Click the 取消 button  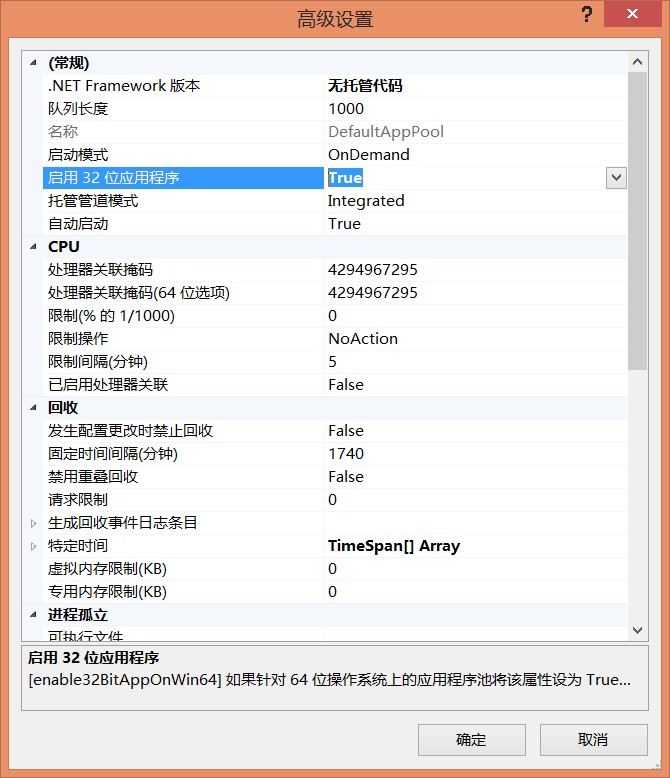593,740
